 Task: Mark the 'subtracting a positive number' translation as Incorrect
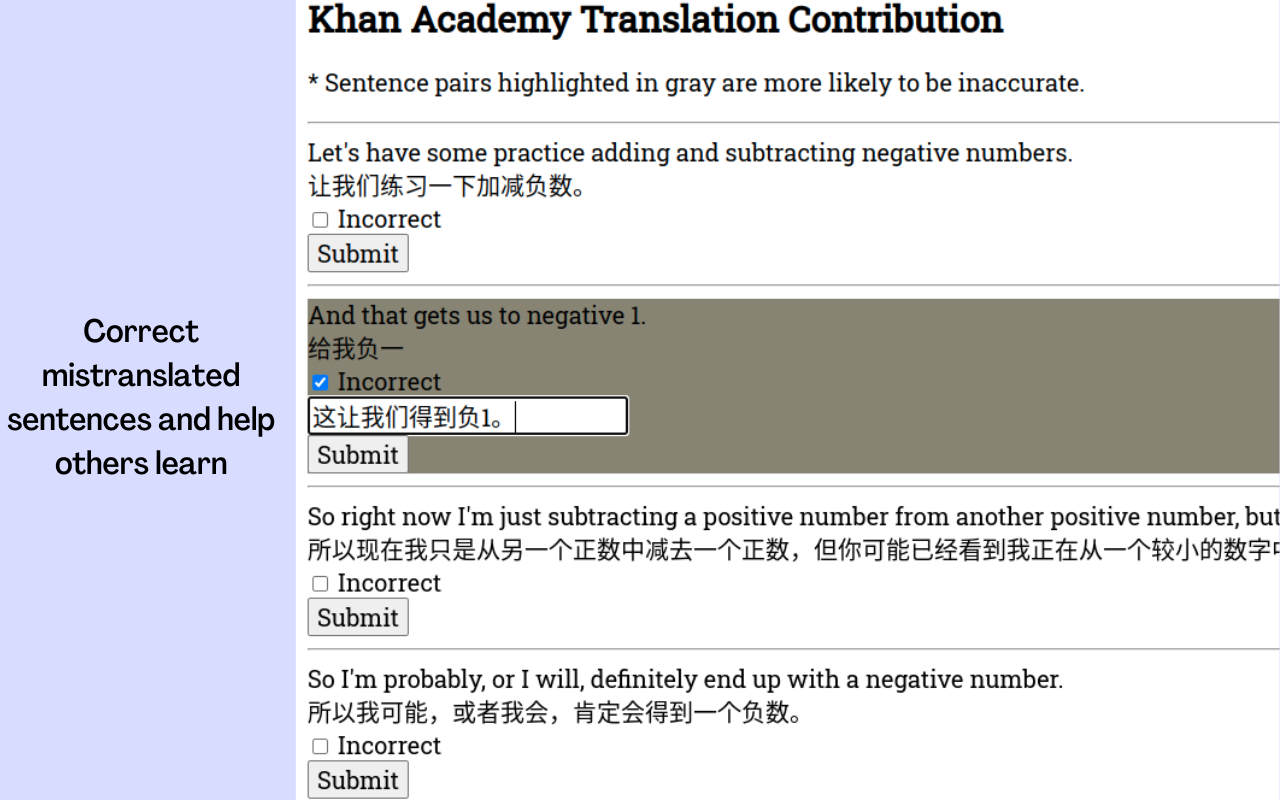pos(320,583)
